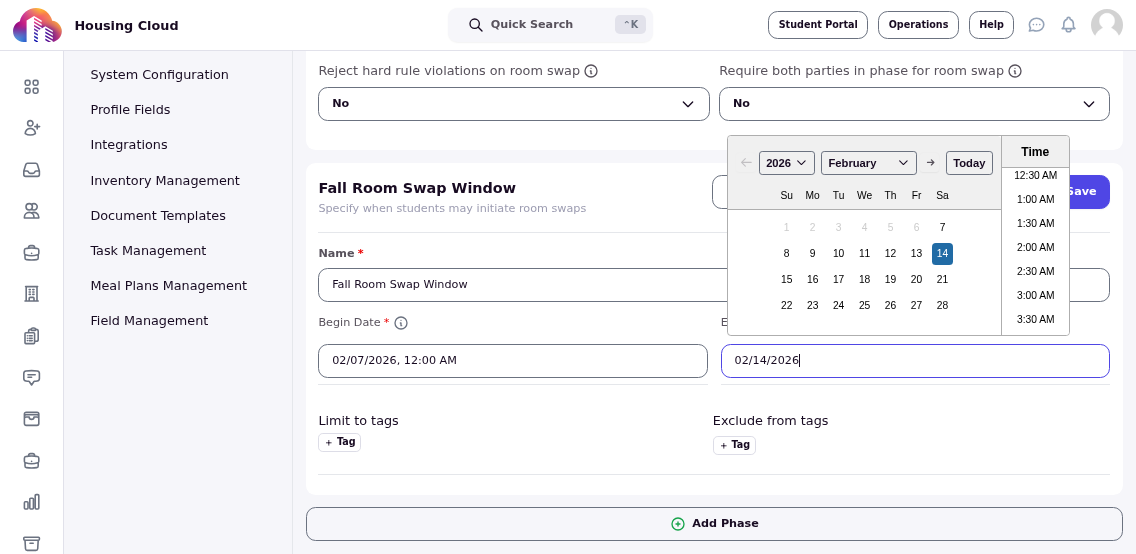Open Integrations in the settings menu
1136x554 pixels.
(x=129, y=145)
